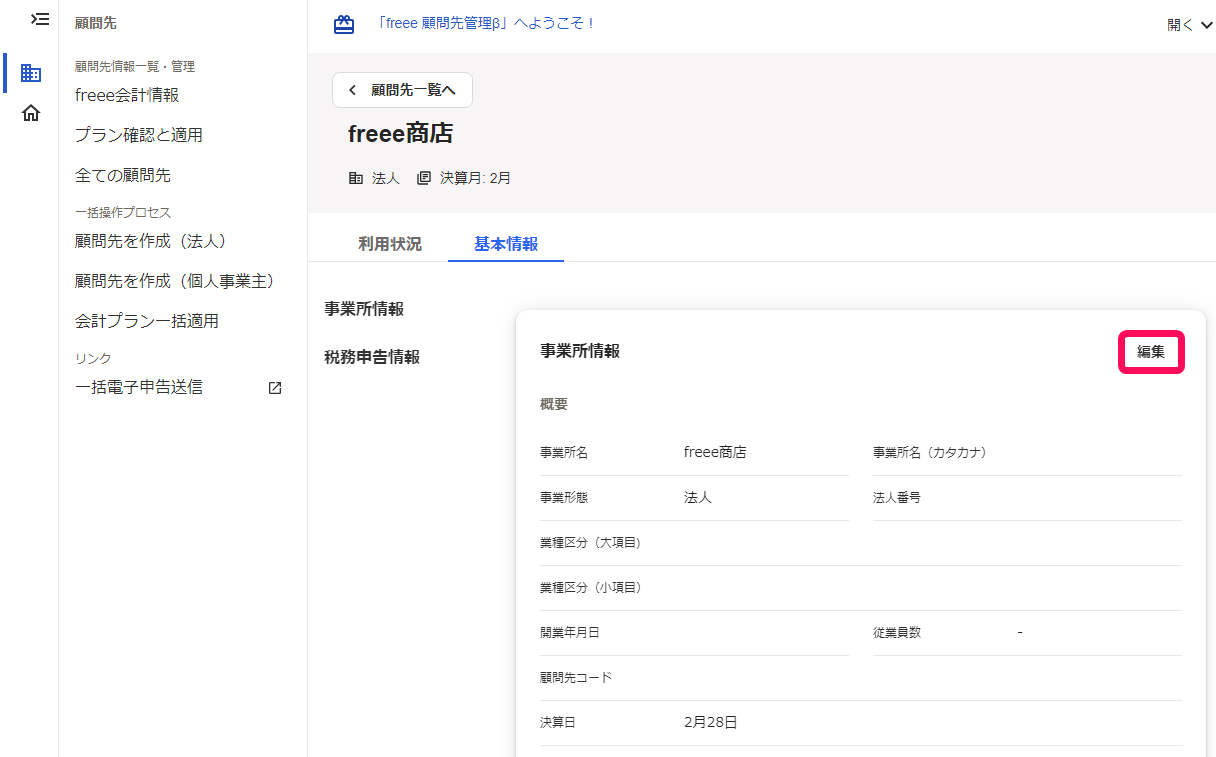Click the 編集 button for 事業所情報

(1151, 352)
